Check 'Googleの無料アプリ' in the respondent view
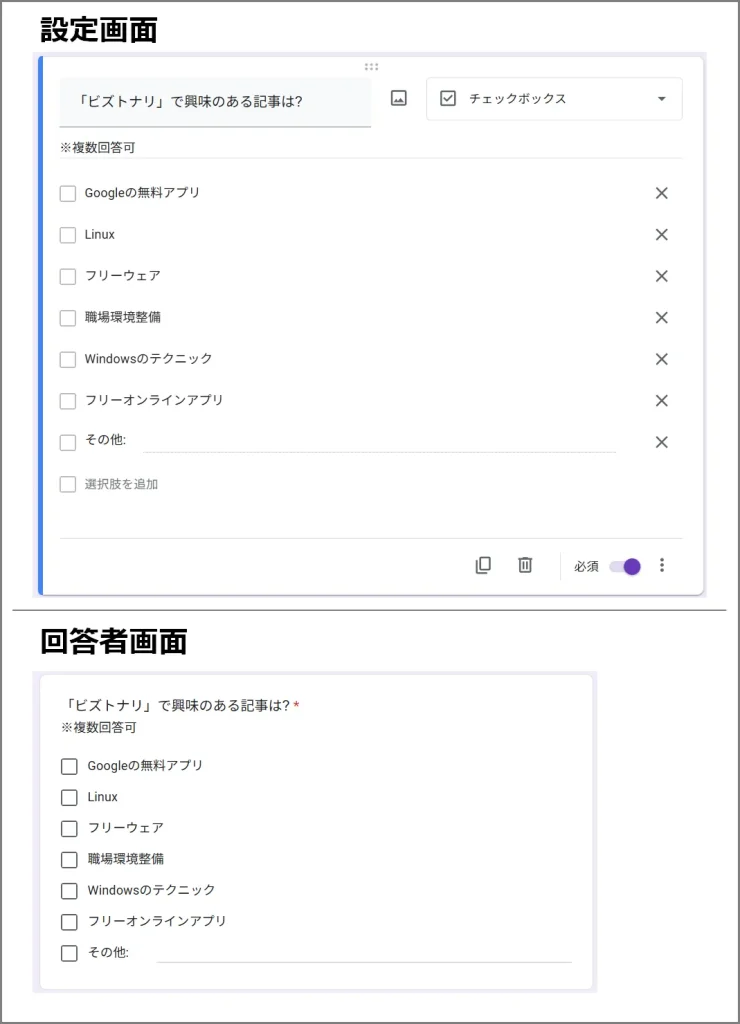740x1024 pixels. (x=69, y=766)
